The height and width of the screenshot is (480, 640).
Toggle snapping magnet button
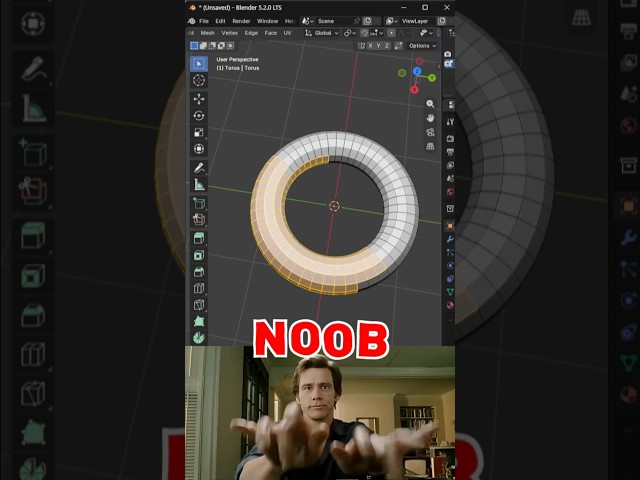click(364, 33)
